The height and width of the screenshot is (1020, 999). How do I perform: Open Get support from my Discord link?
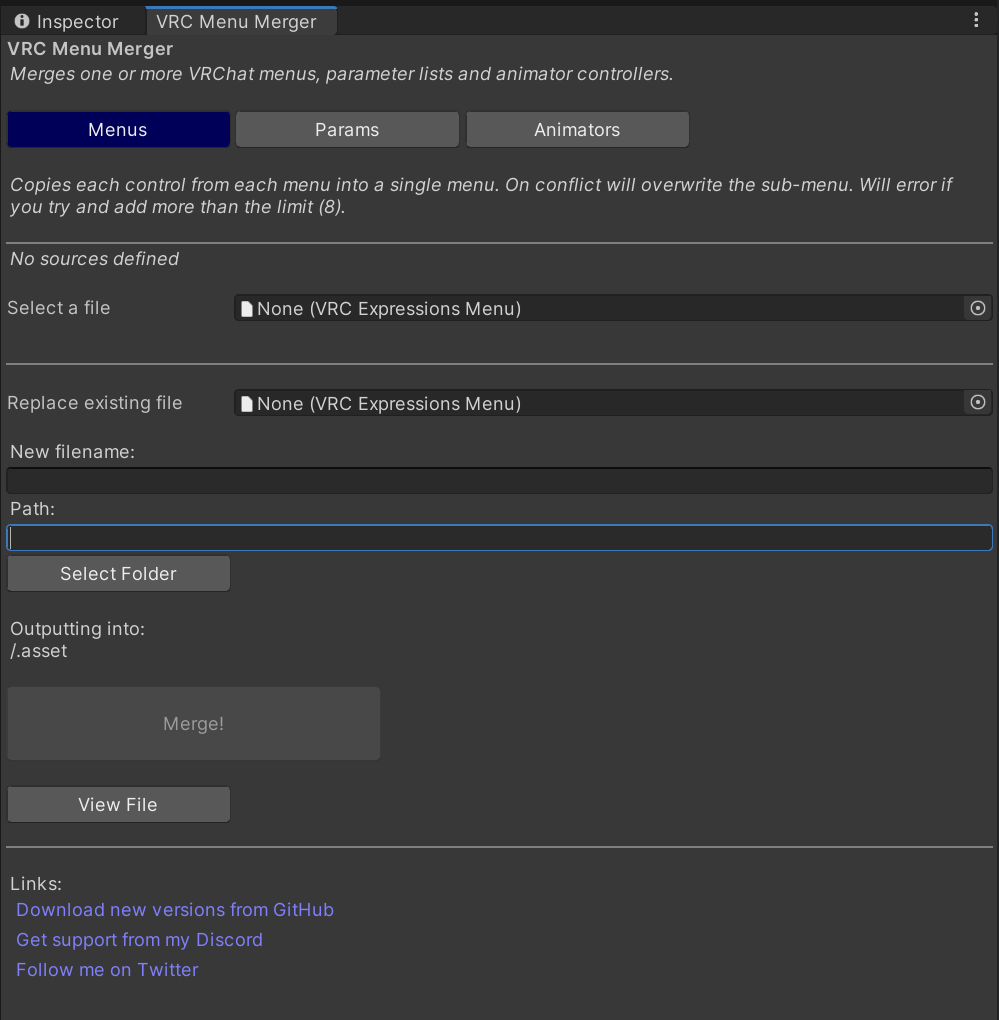[x=139, y=939]
